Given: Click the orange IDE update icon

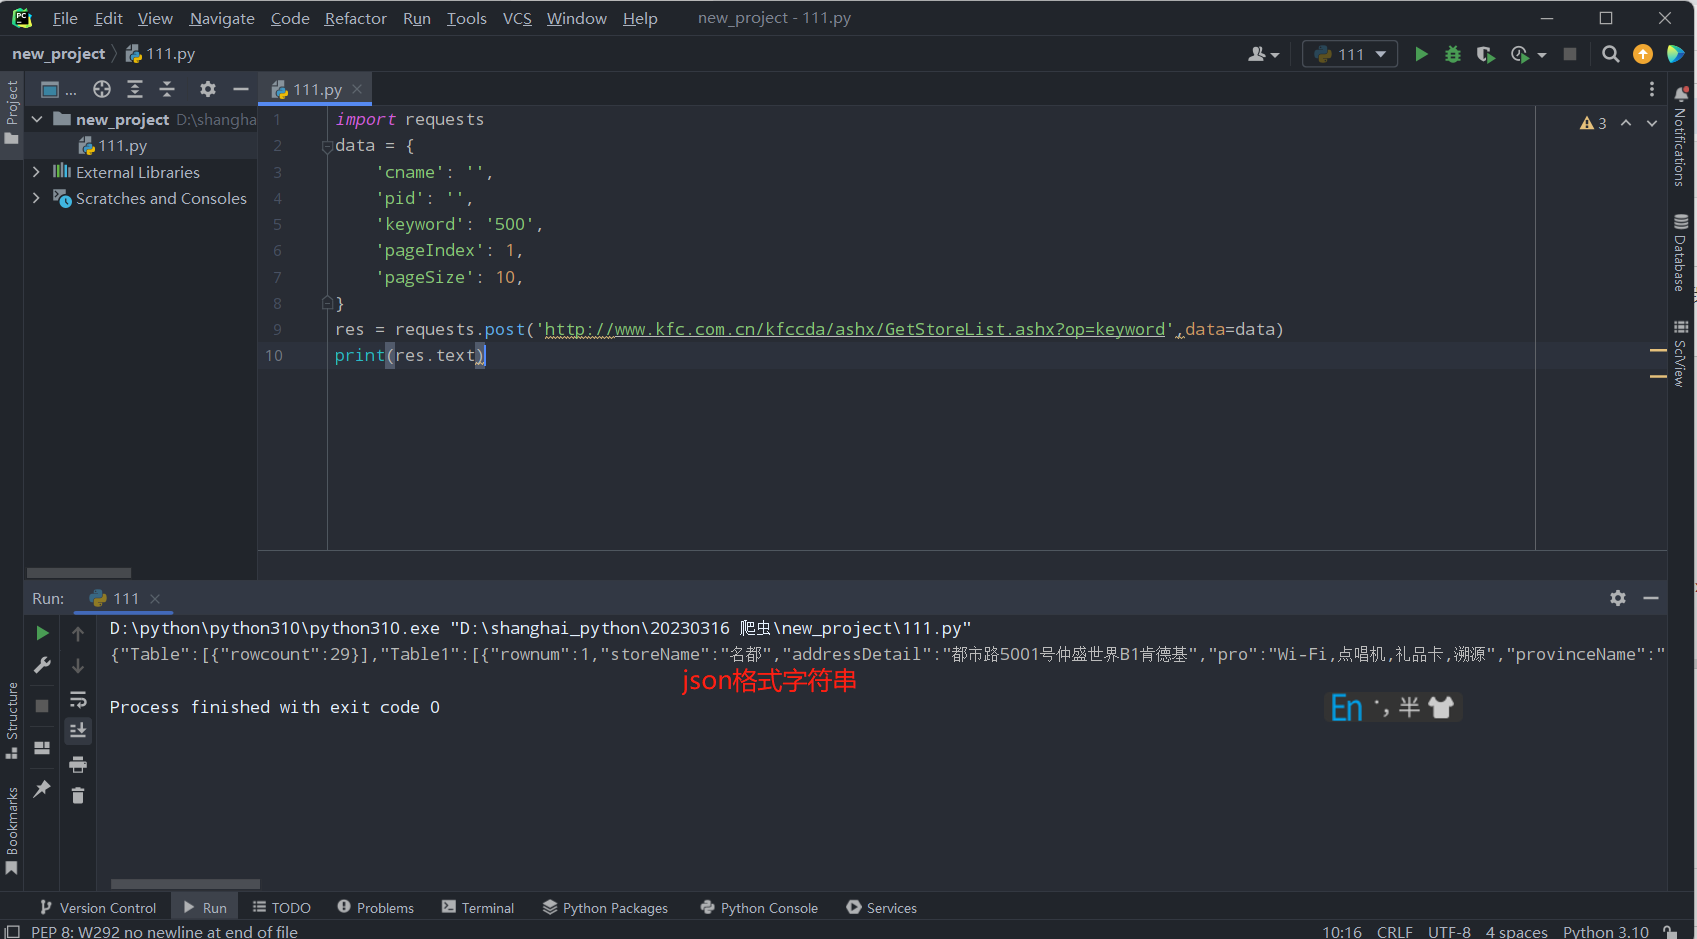Looking at the screenshot, I should click(1642, 54).
